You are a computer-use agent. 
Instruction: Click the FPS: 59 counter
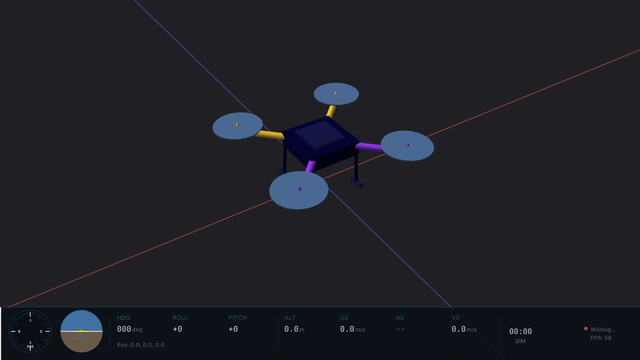[x=601, y=338]
